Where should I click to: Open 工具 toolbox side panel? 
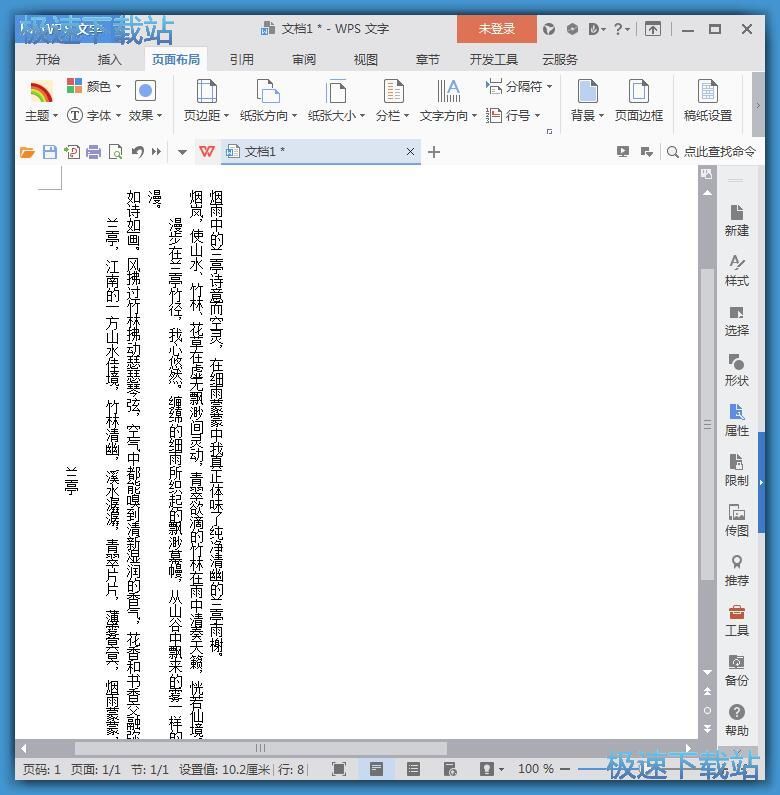click(736, 620)
